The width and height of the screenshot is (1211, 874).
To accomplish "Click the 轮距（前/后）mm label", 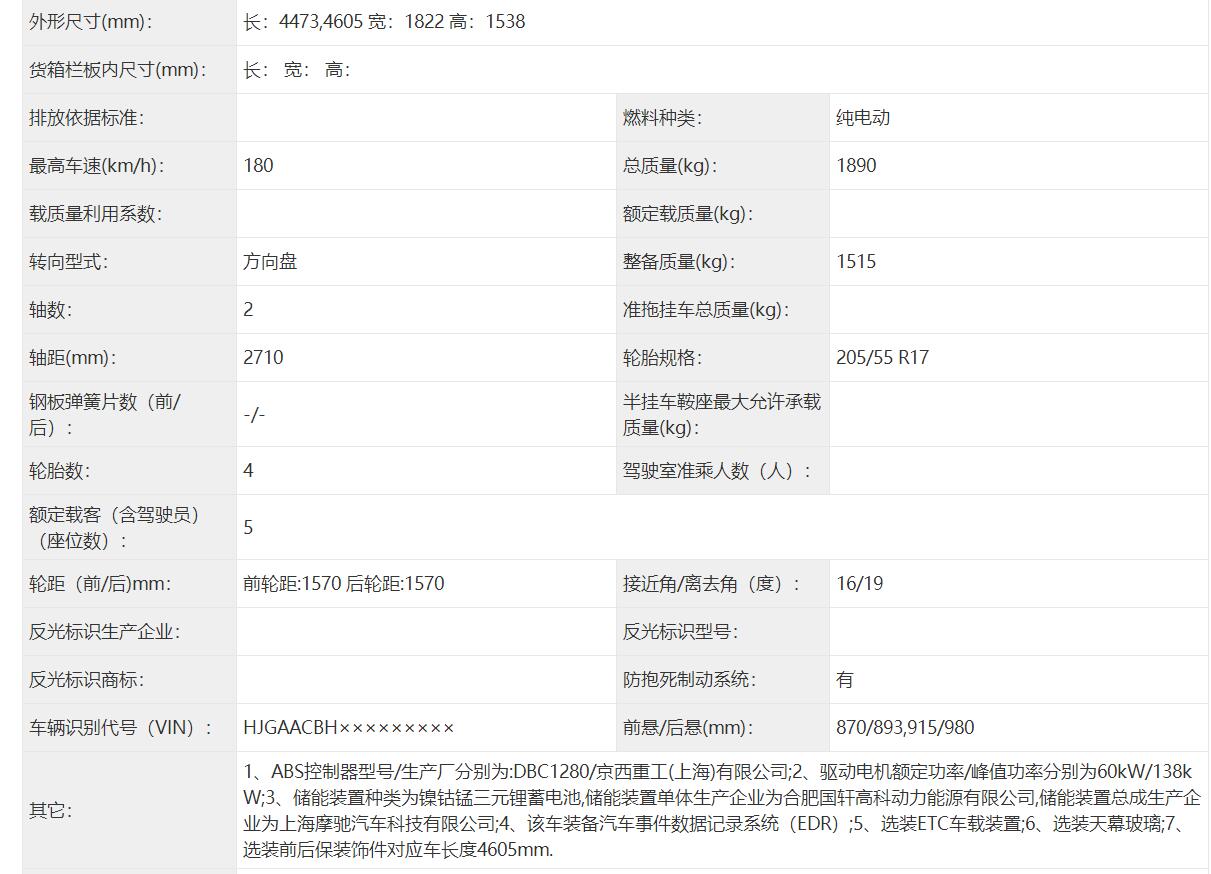I will (100, 584).
